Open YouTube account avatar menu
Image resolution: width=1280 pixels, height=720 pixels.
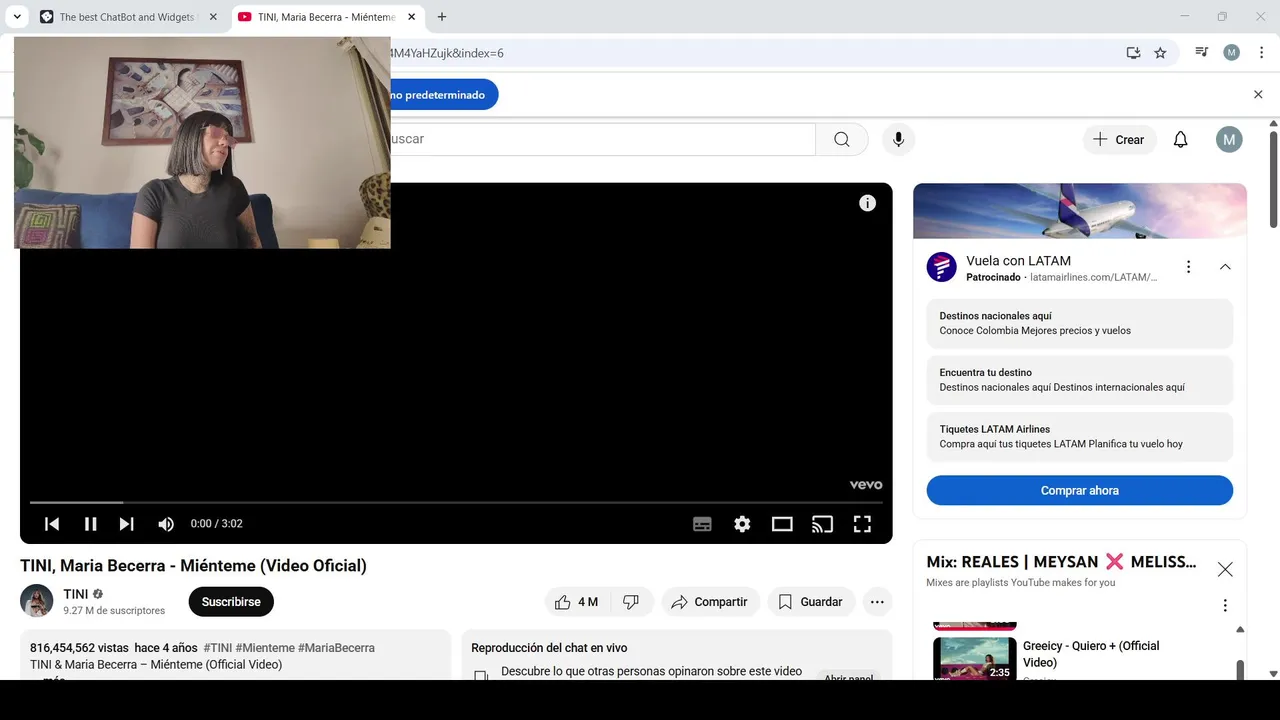pos(1229,139)
